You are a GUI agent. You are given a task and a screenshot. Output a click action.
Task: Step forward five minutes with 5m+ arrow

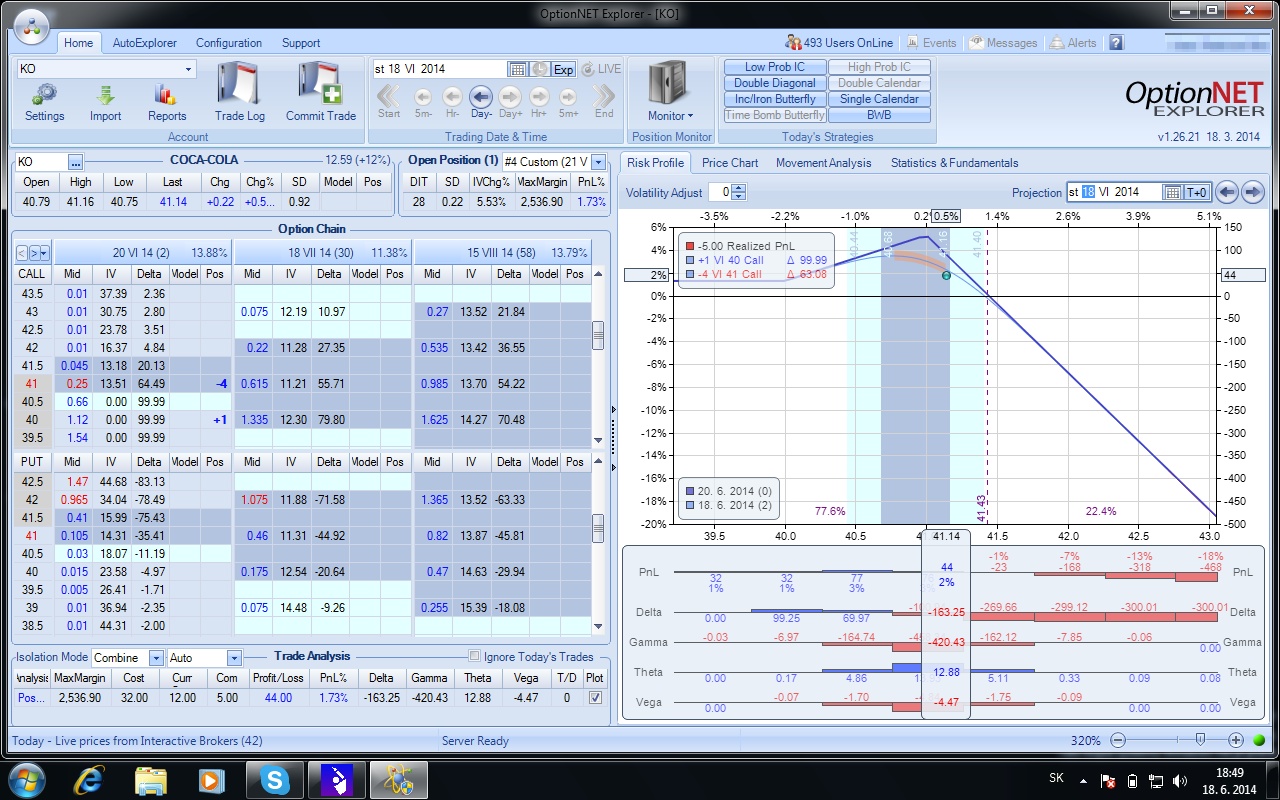point(569,97)
